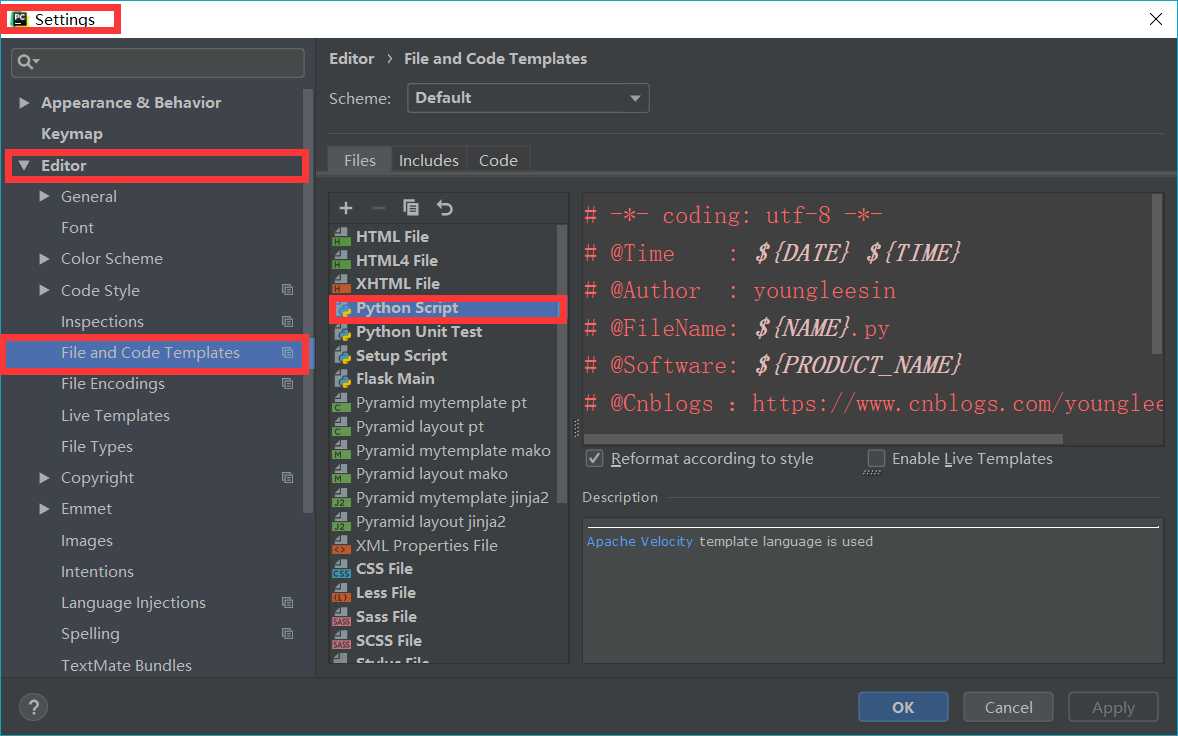Switch to the Code tab
Screen dimensions: 1178x736
coord(498,160)
